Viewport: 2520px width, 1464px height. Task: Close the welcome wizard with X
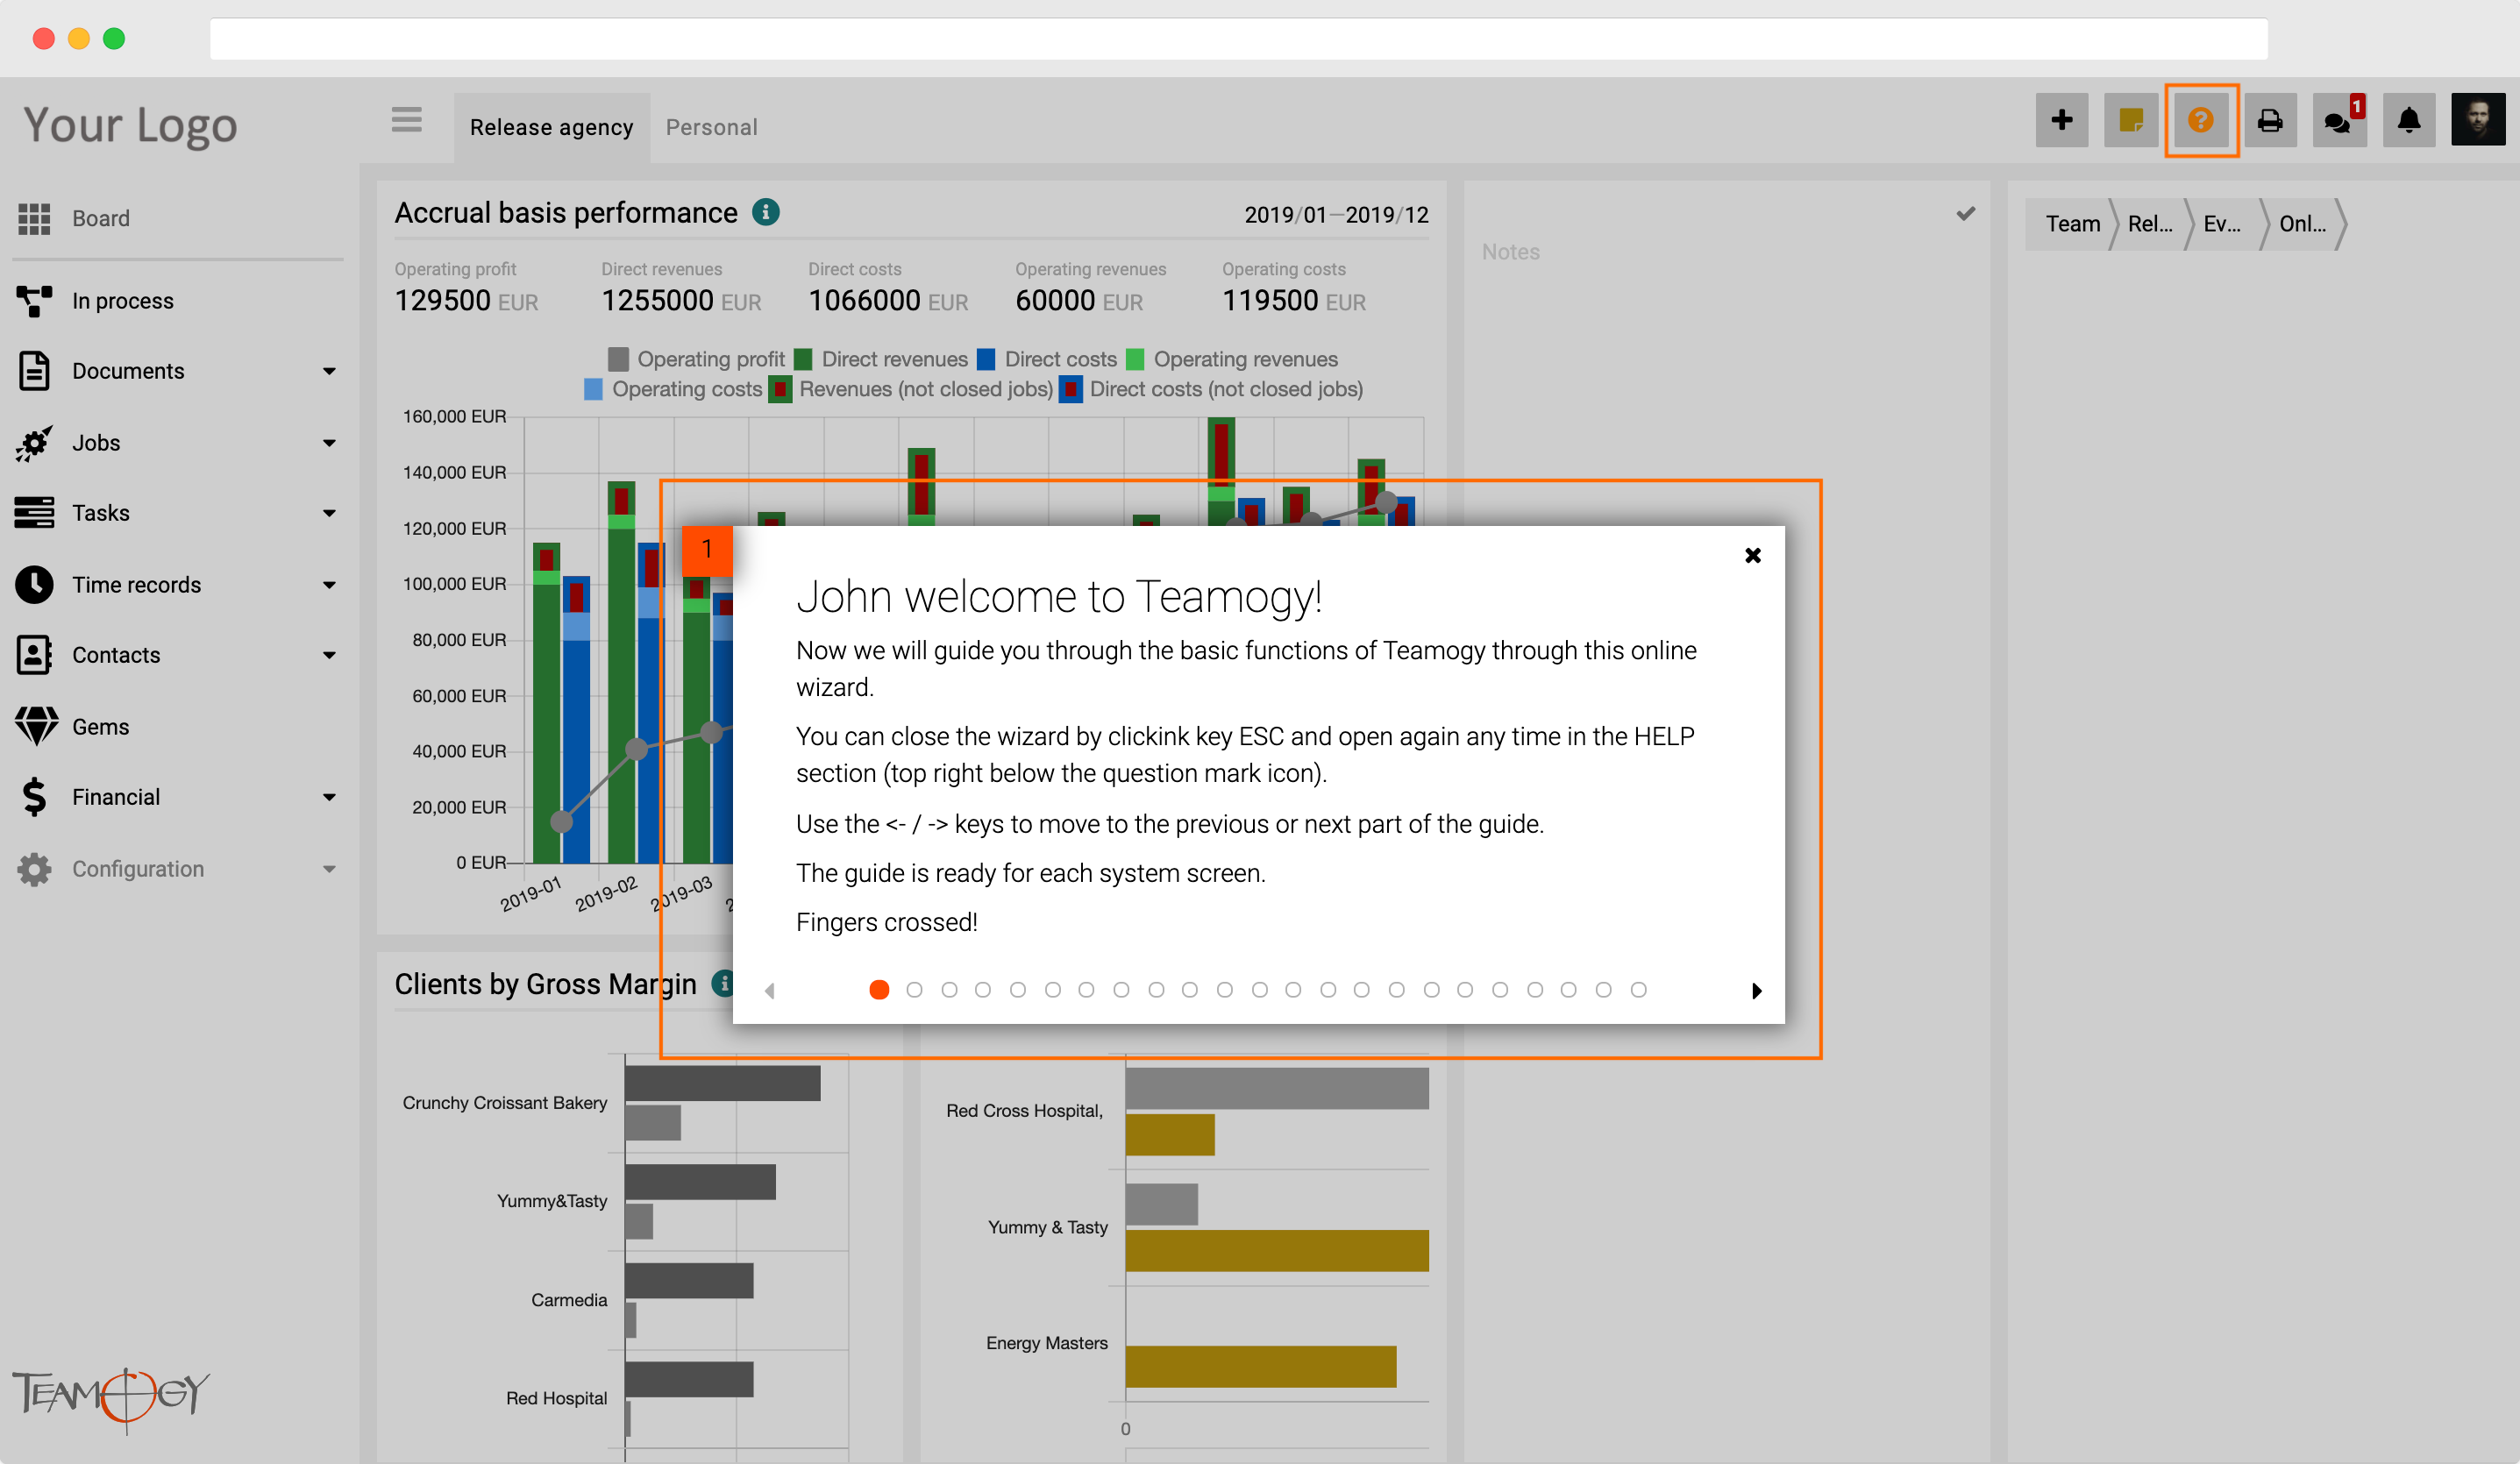(1752, 555)
